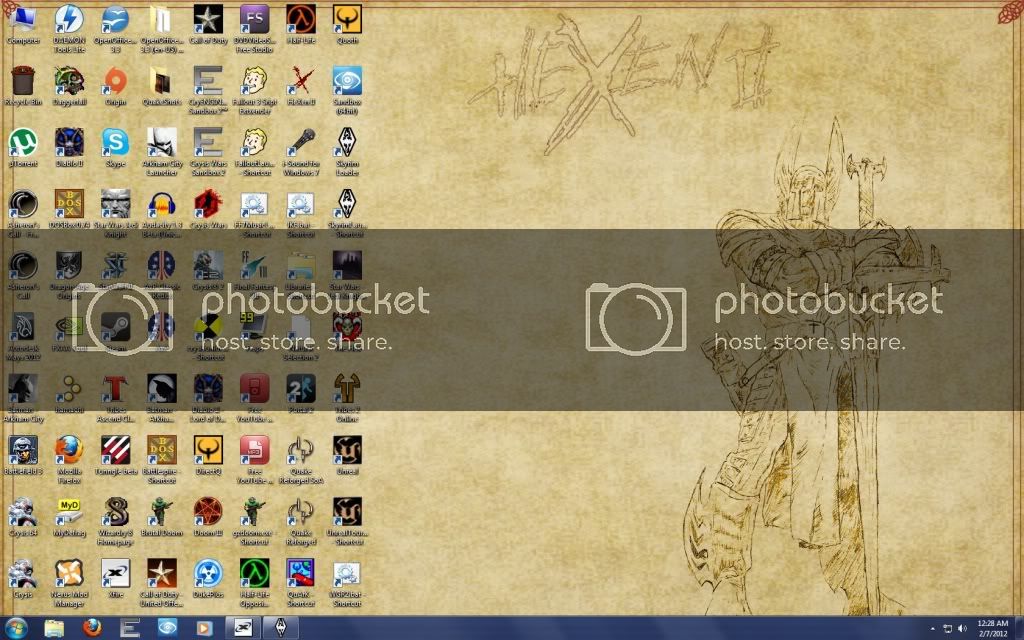
Task: Launch µTorrent from the desktop
Action: 23,142
